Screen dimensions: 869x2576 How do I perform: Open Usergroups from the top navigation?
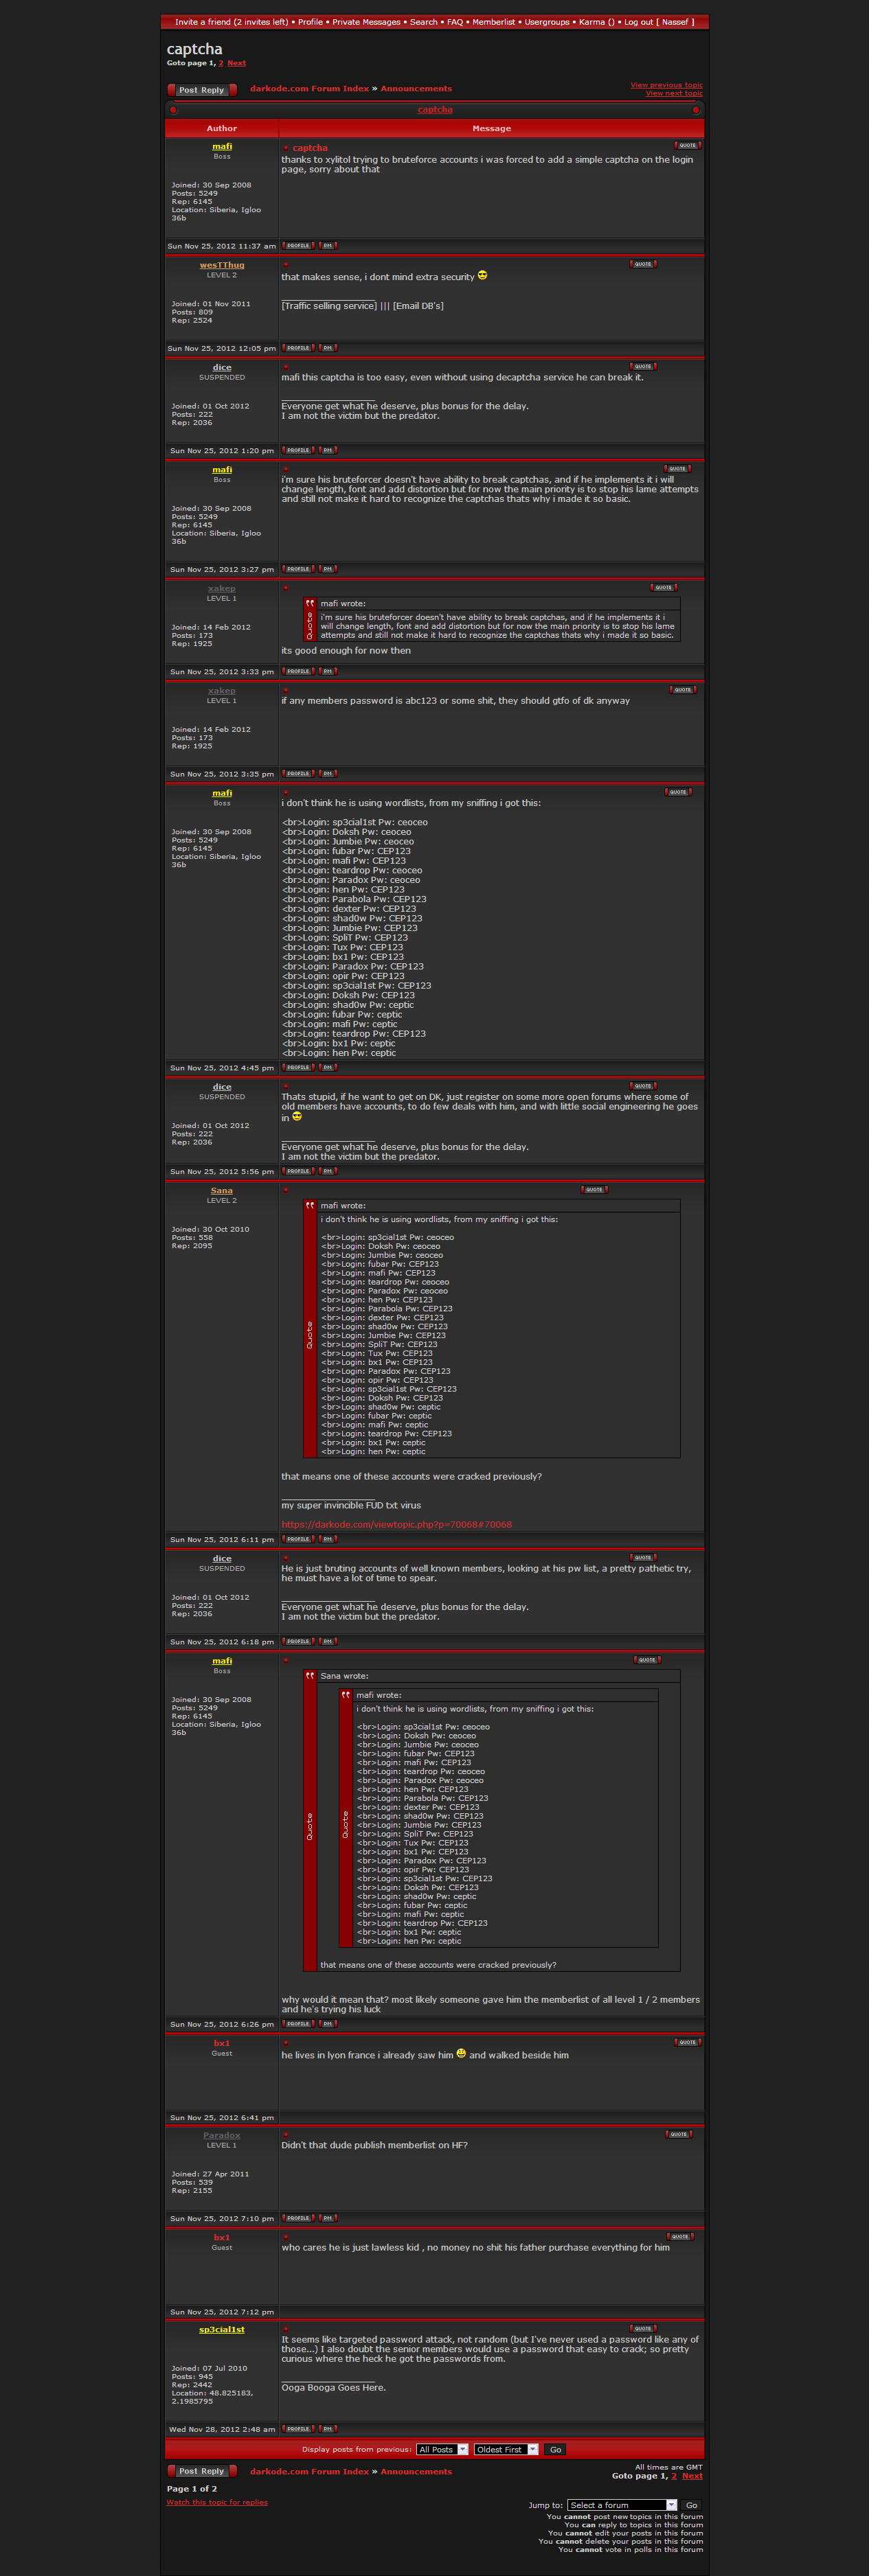coord(547,22)
